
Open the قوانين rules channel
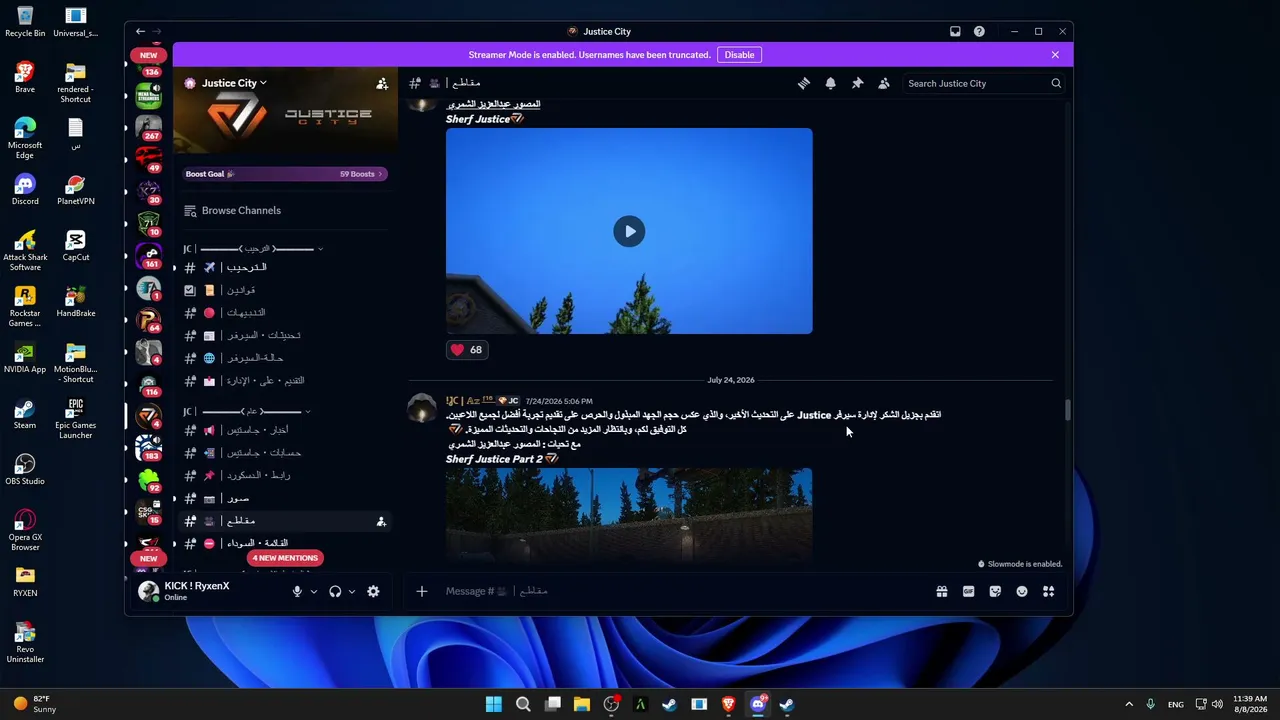284,290
